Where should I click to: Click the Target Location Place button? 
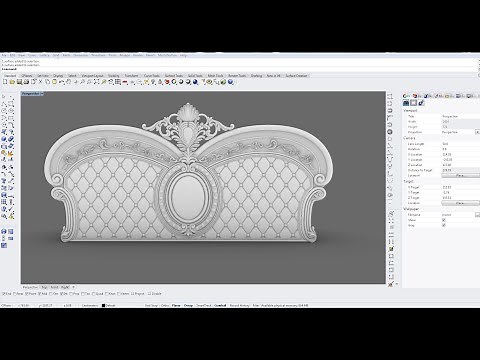460,203
